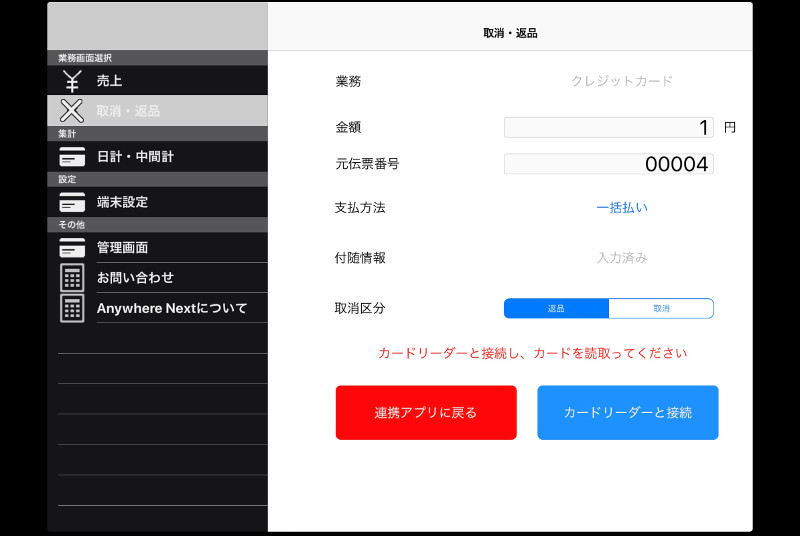This screenshot has height=536, width=800.
Task: Click the card icon beside 日計・中間計
Action: pyautogui.click(x=72, y=157)
